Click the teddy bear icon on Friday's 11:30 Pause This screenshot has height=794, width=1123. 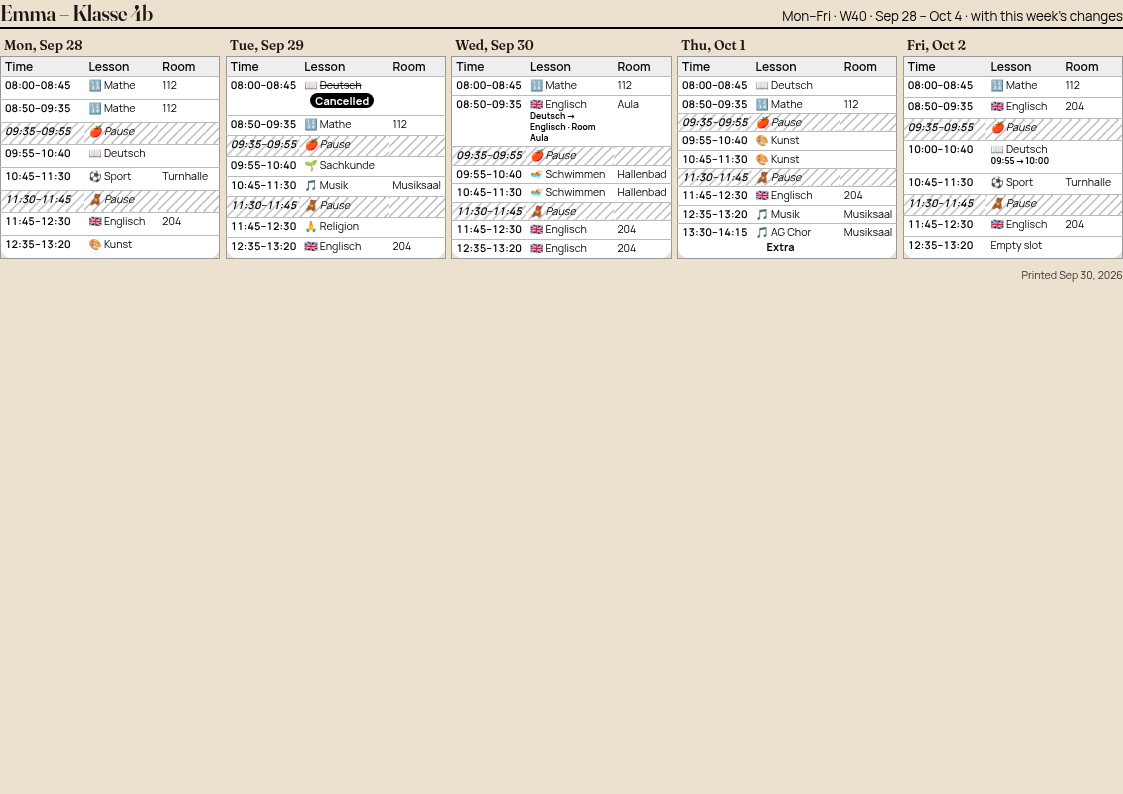click(x=998, y=203)
